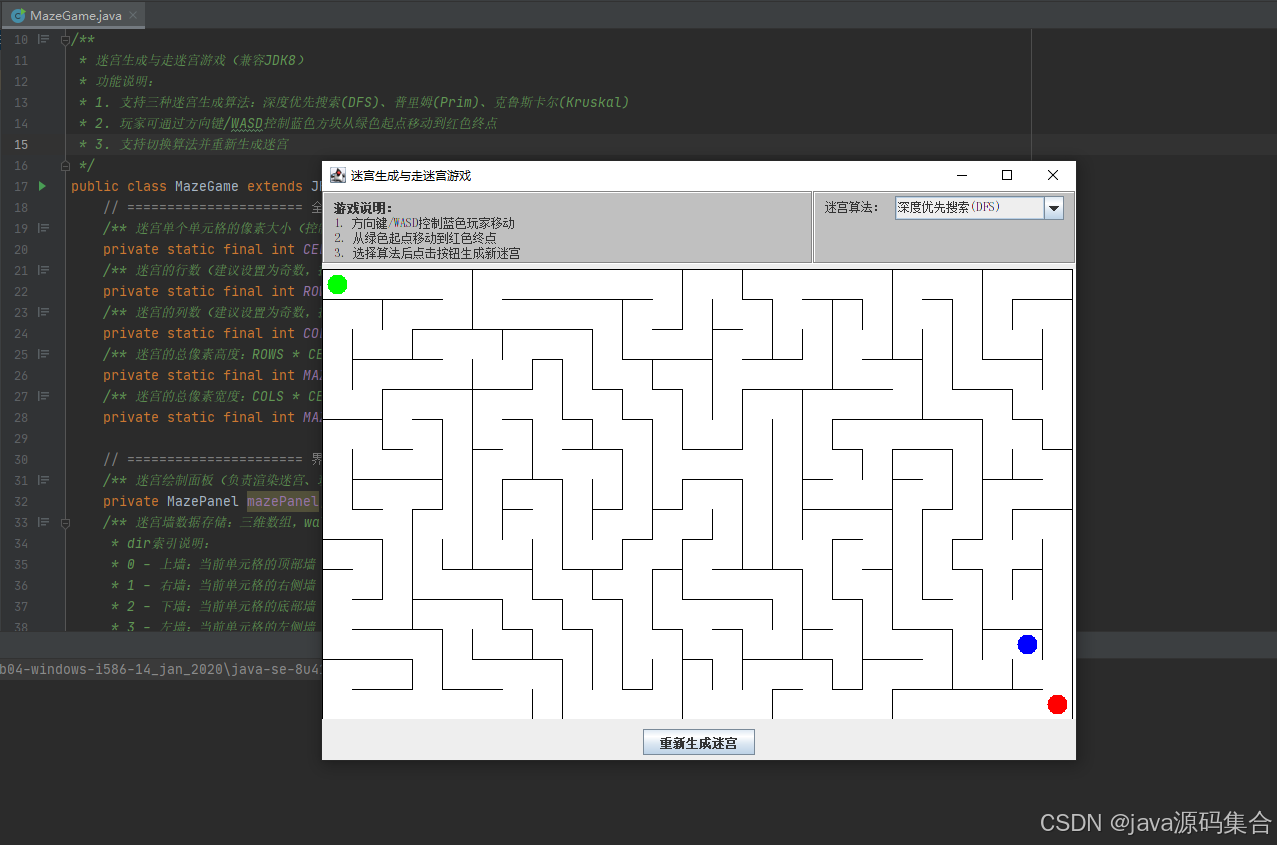This screenshot has width=1277, height=845.
Task: Collapse the Javadoc block starting at line 10
Action: (x=65, y=40)
